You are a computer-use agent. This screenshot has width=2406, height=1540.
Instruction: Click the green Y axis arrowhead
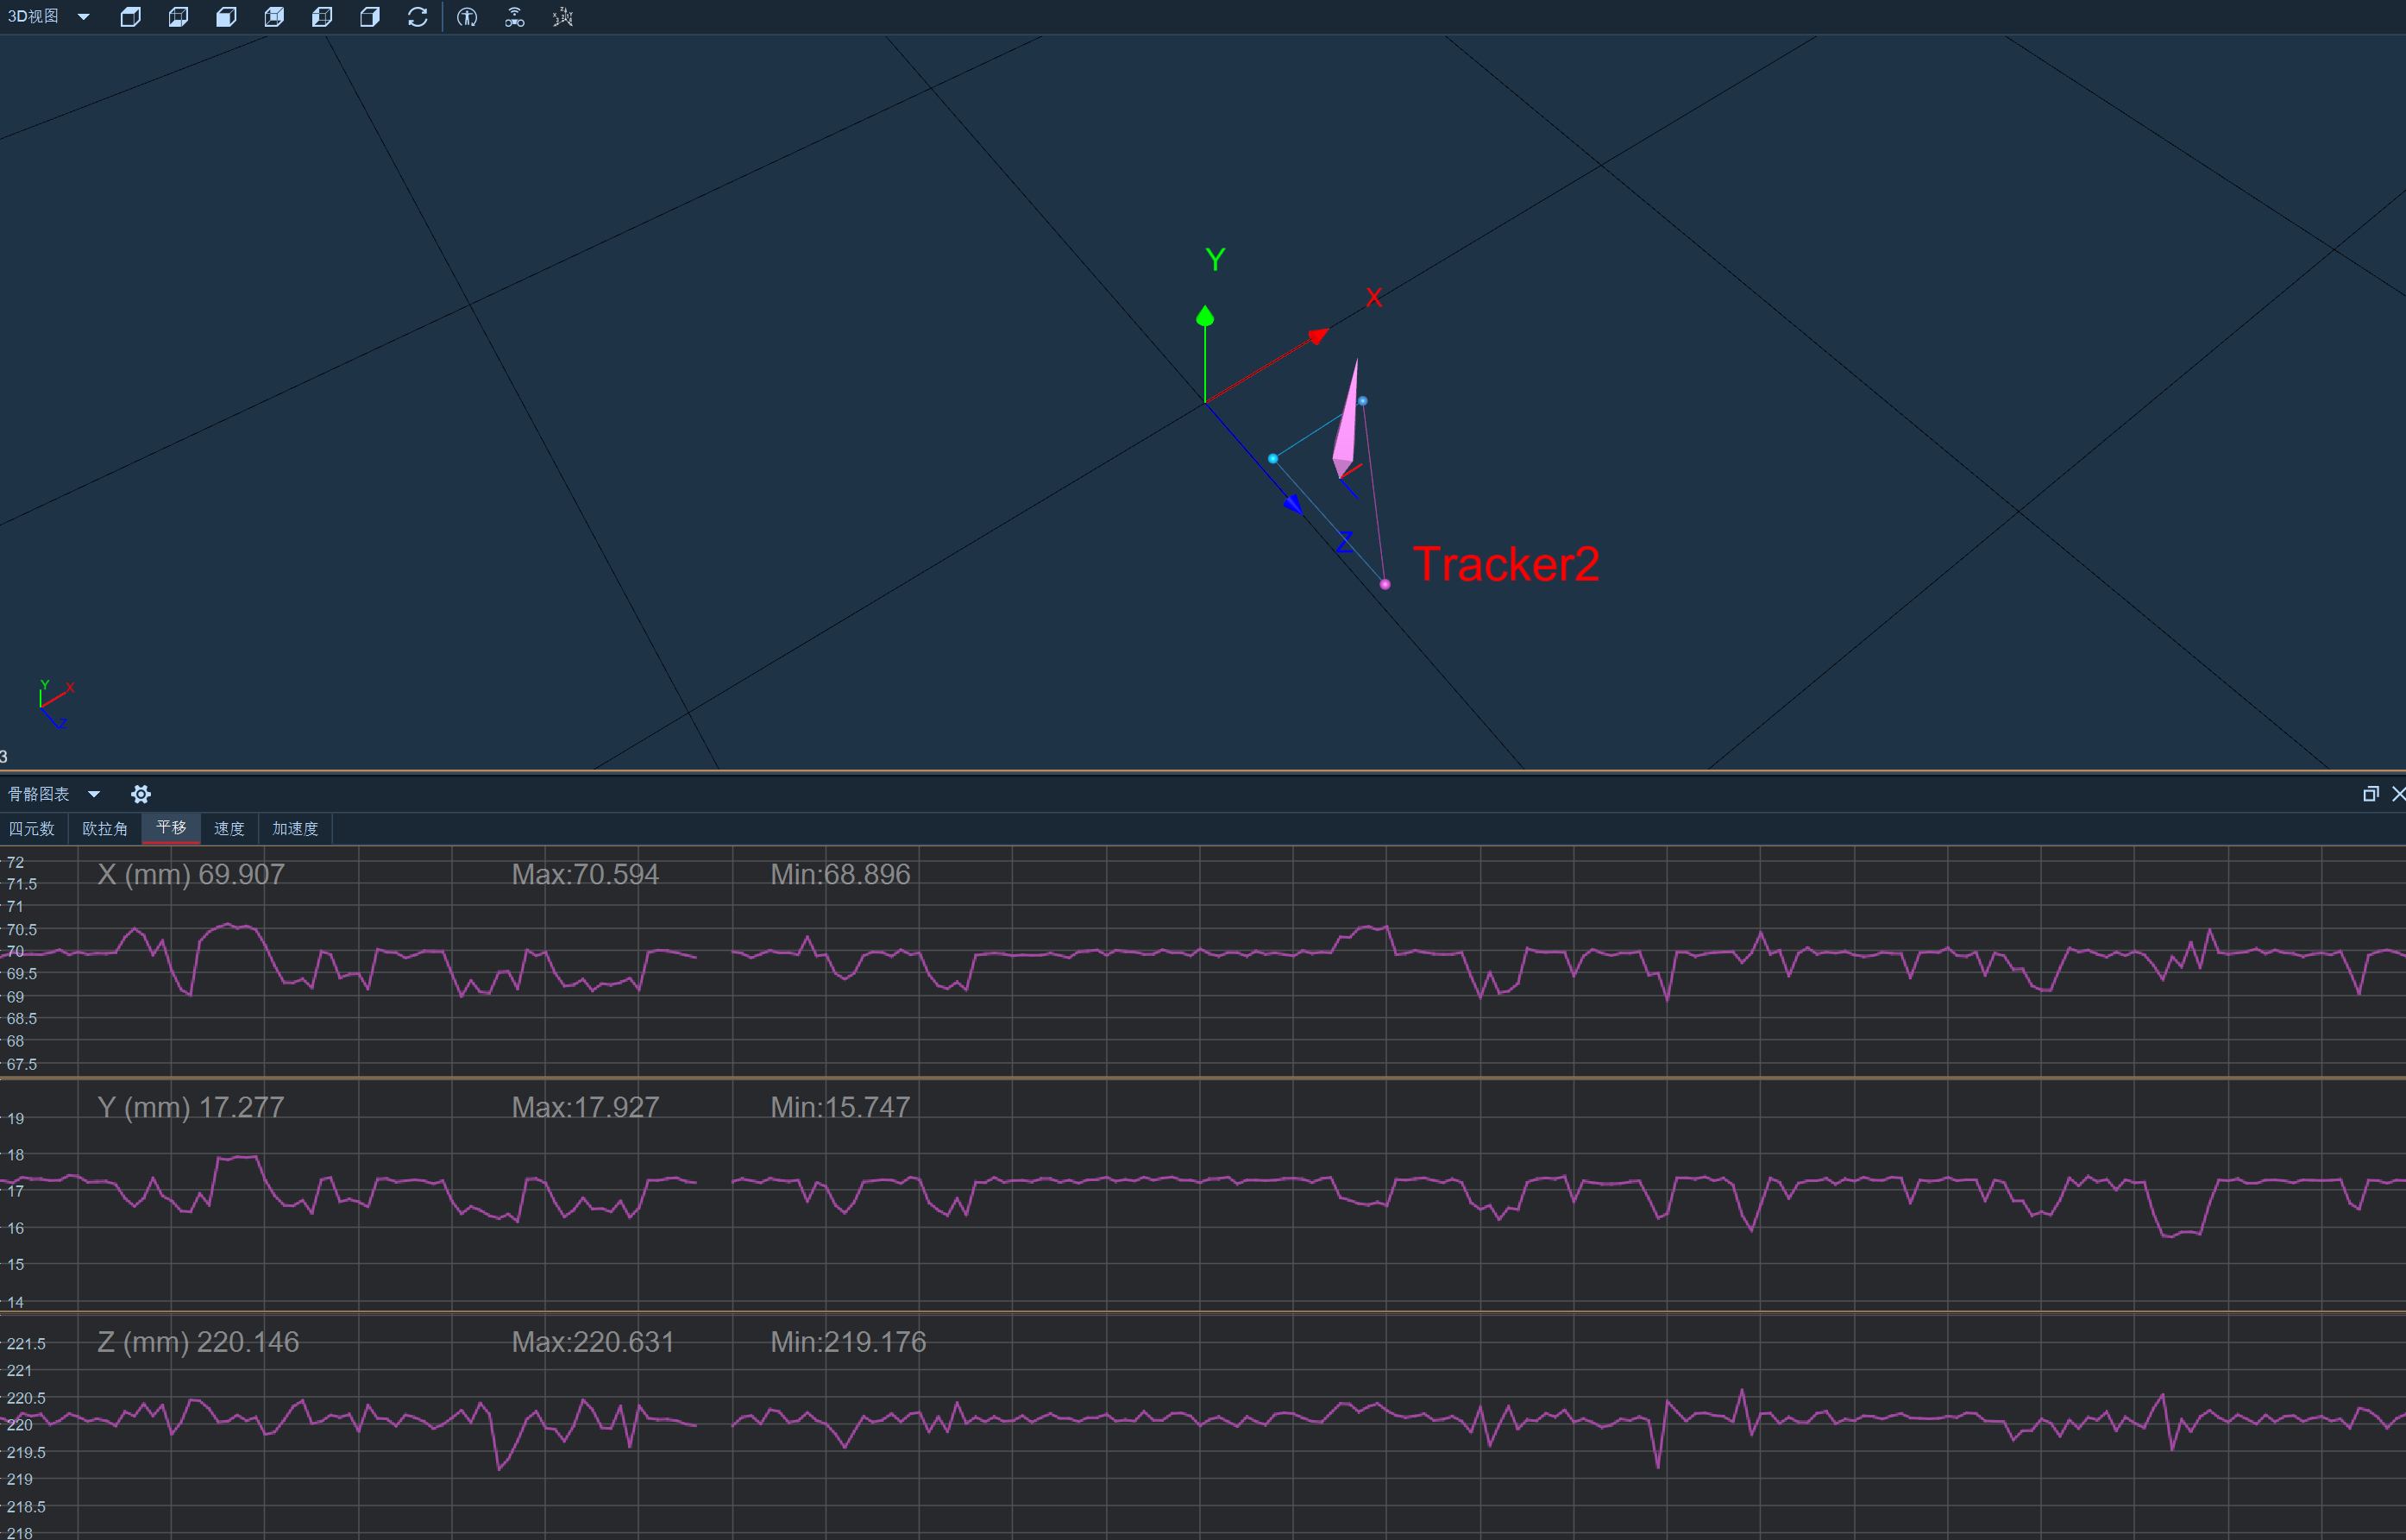pyautogui.click(x=1205, y=316)
